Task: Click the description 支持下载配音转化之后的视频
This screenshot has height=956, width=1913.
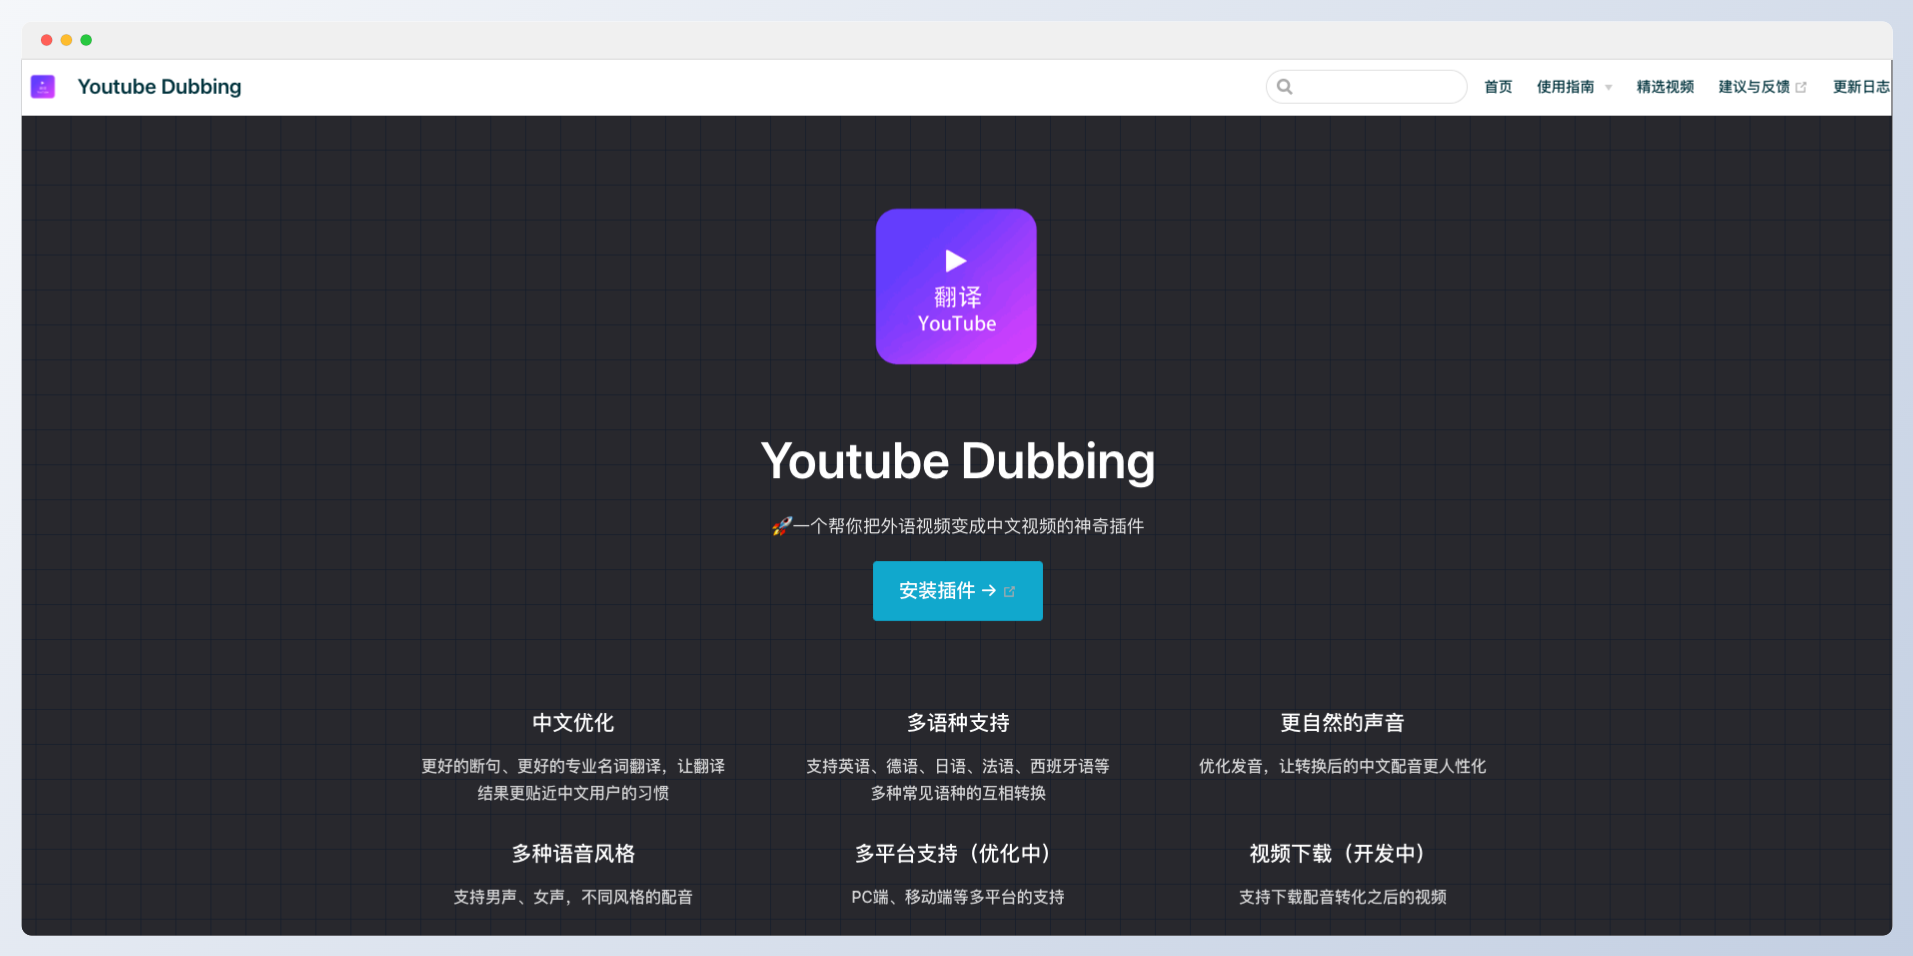Action: tap(1342, 897)
